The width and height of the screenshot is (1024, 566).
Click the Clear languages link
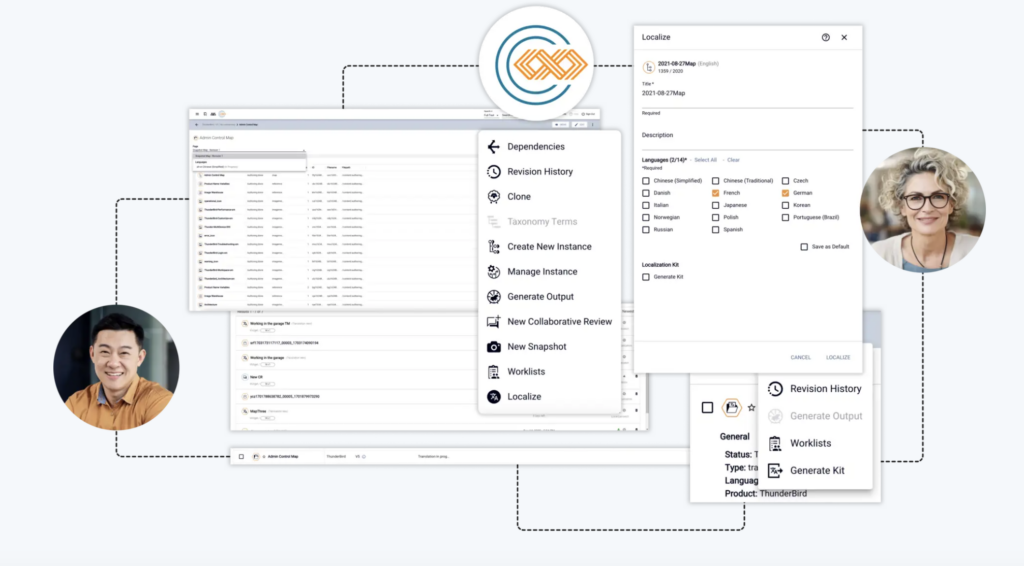(733, 160)
